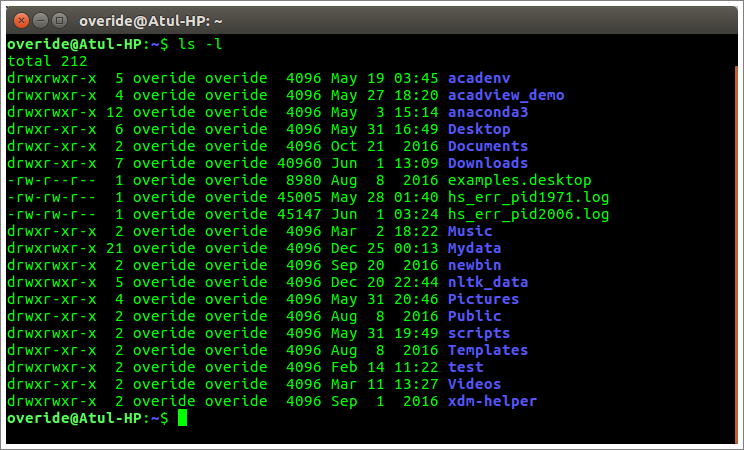Click the time '18:20' on acadview_demo row
This screenshot has height=450, width=744.
pos(416,95)
